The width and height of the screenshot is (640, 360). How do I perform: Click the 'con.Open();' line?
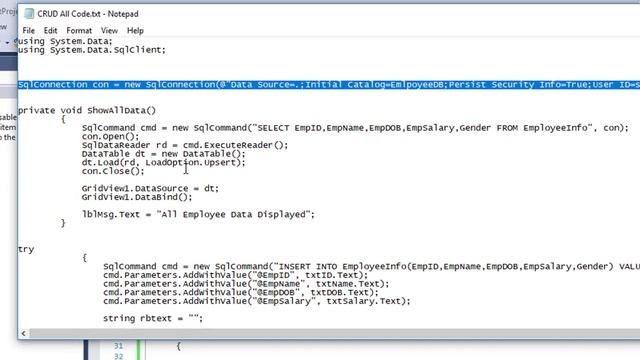pyautogui.click(x=110, y=136)
